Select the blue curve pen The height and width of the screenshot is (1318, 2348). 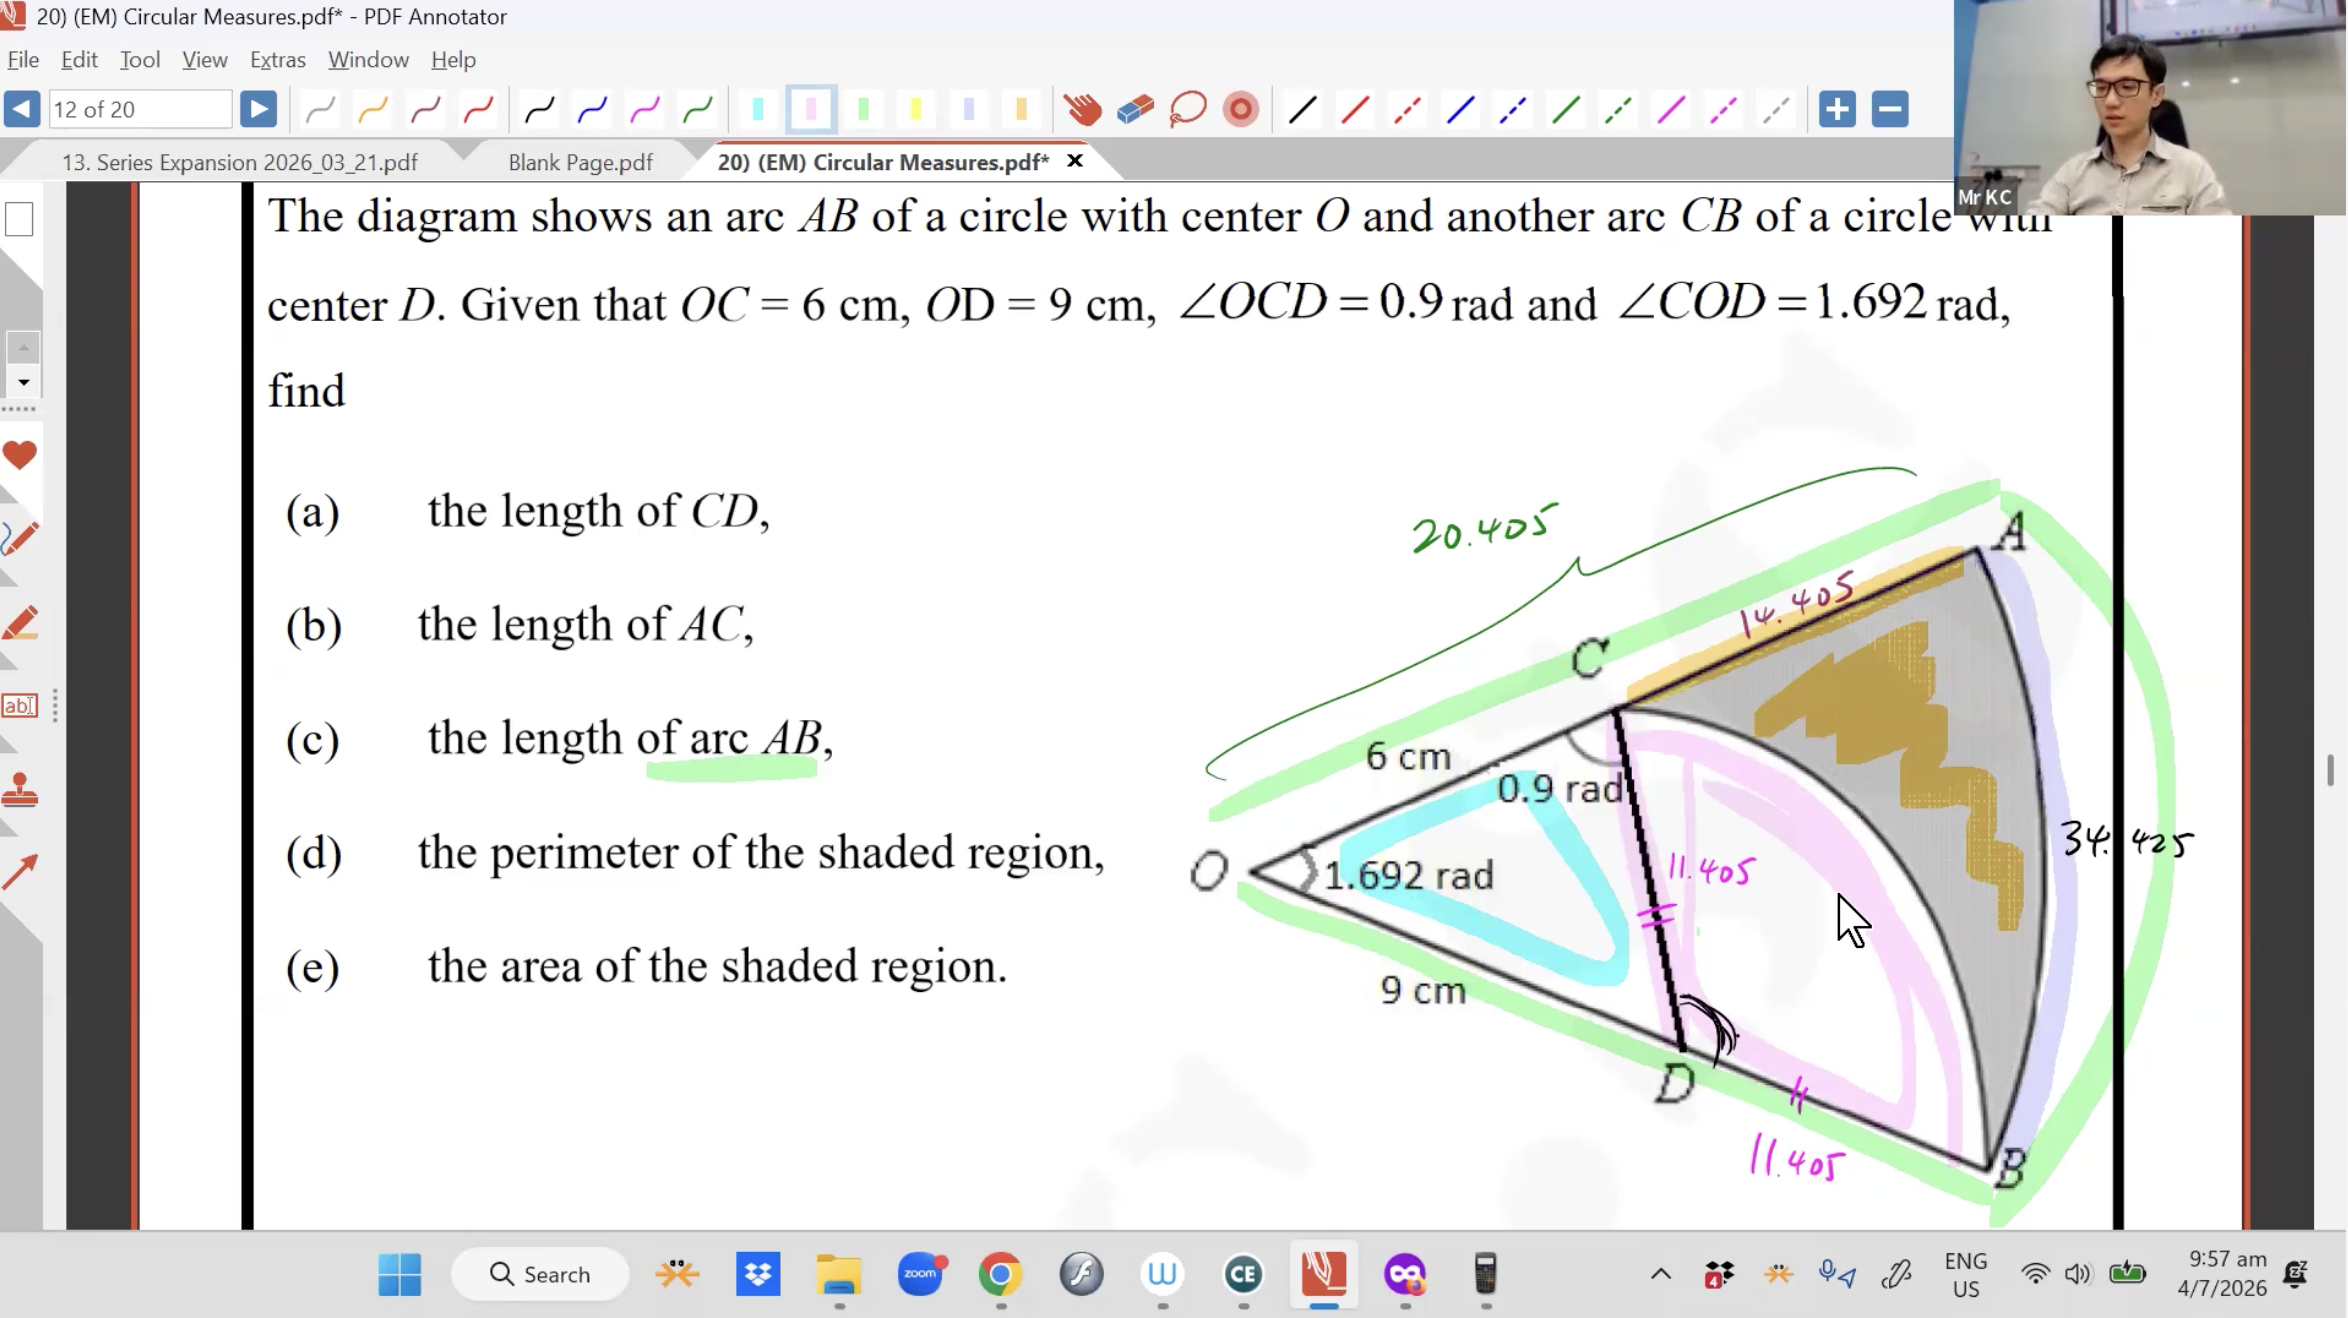coord(593,109)
